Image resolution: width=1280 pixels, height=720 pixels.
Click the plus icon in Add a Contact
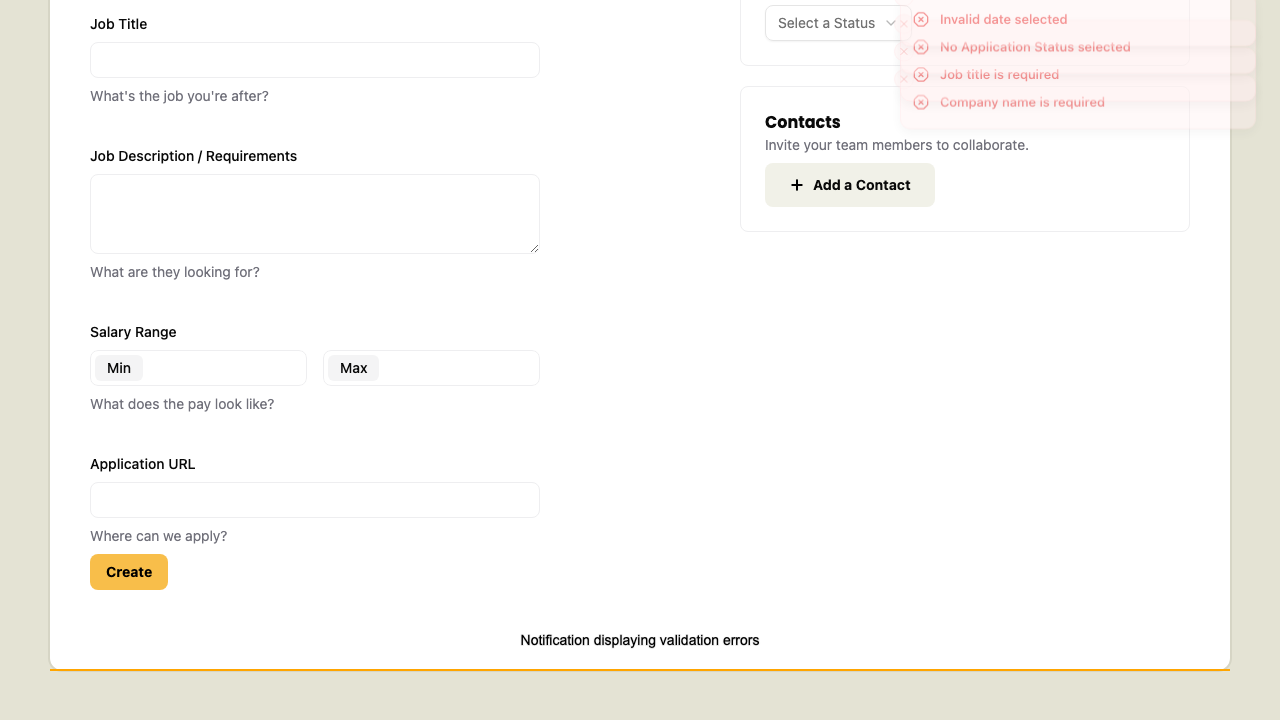797,185
